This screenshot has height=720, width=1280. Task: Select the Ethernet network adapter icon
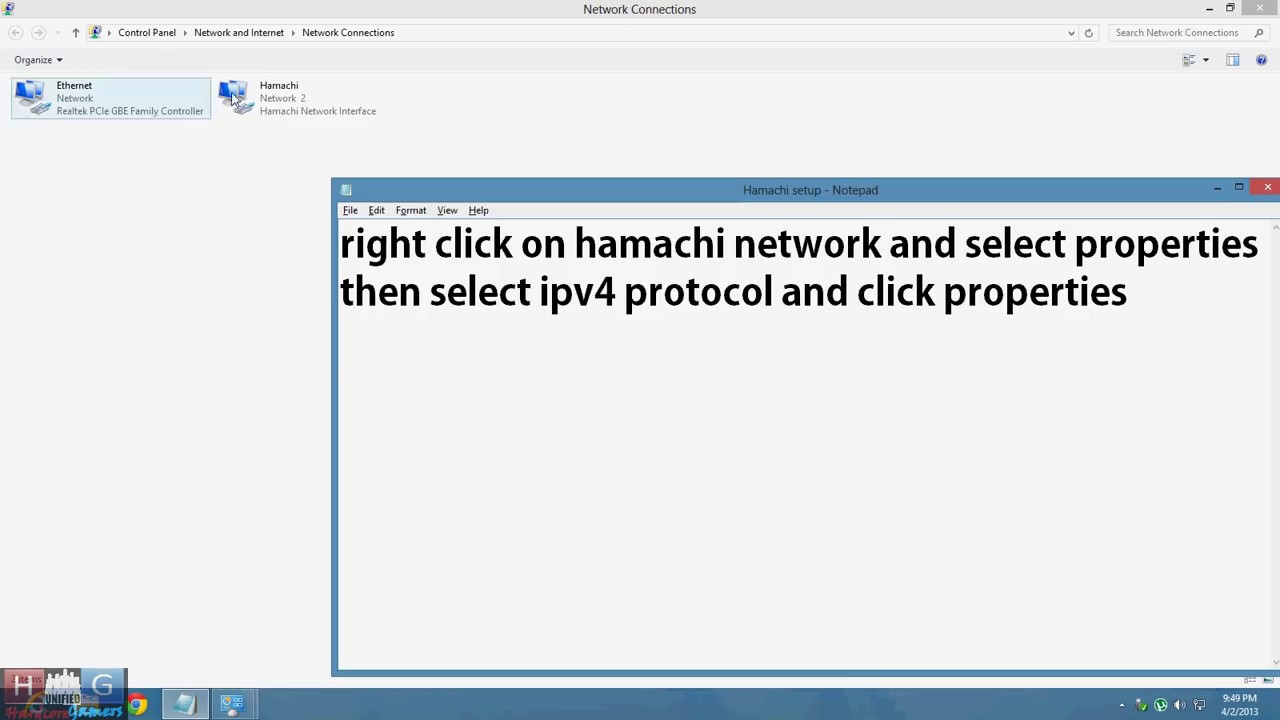(x=33, y=98)
